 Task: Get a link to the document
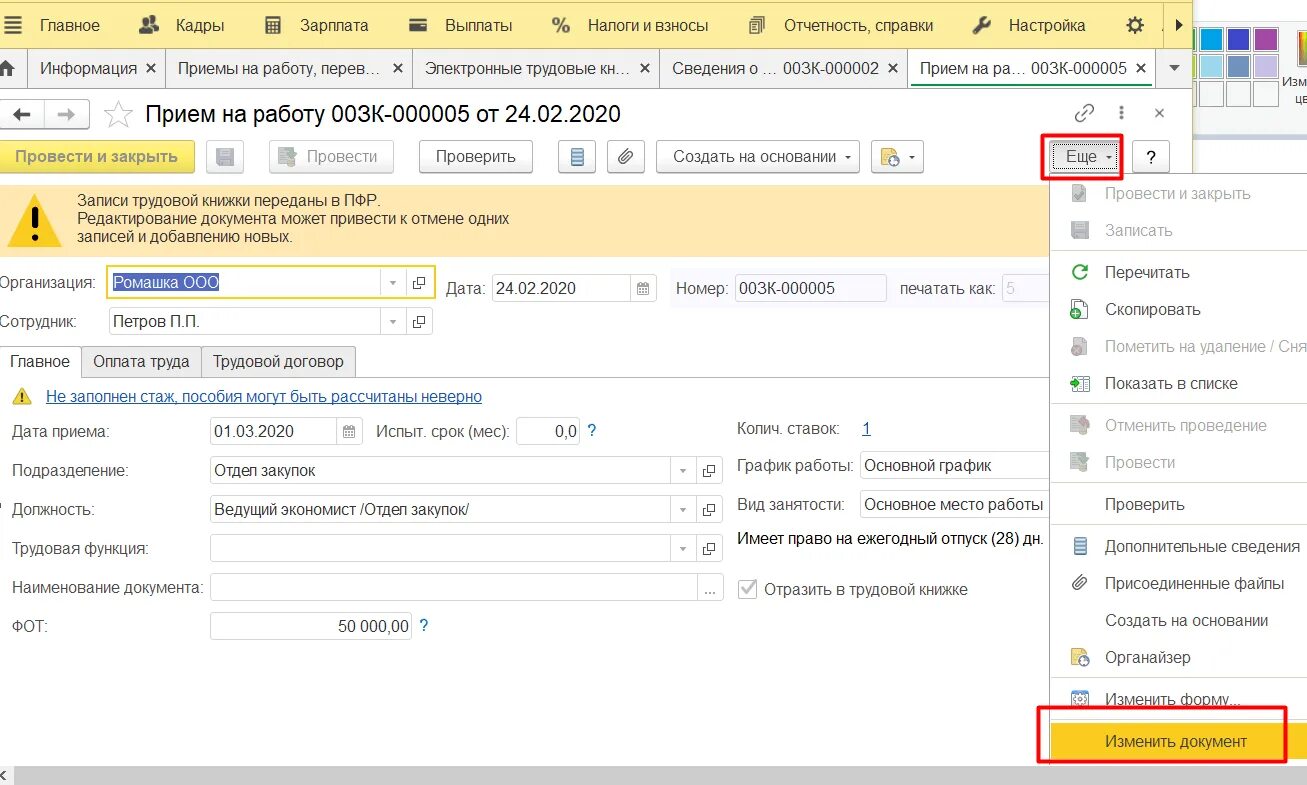click(x=1084, y=113)
